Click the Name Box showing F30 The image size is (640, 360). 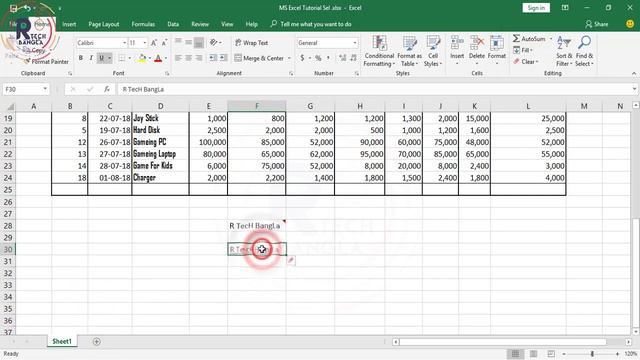(26, 89)
